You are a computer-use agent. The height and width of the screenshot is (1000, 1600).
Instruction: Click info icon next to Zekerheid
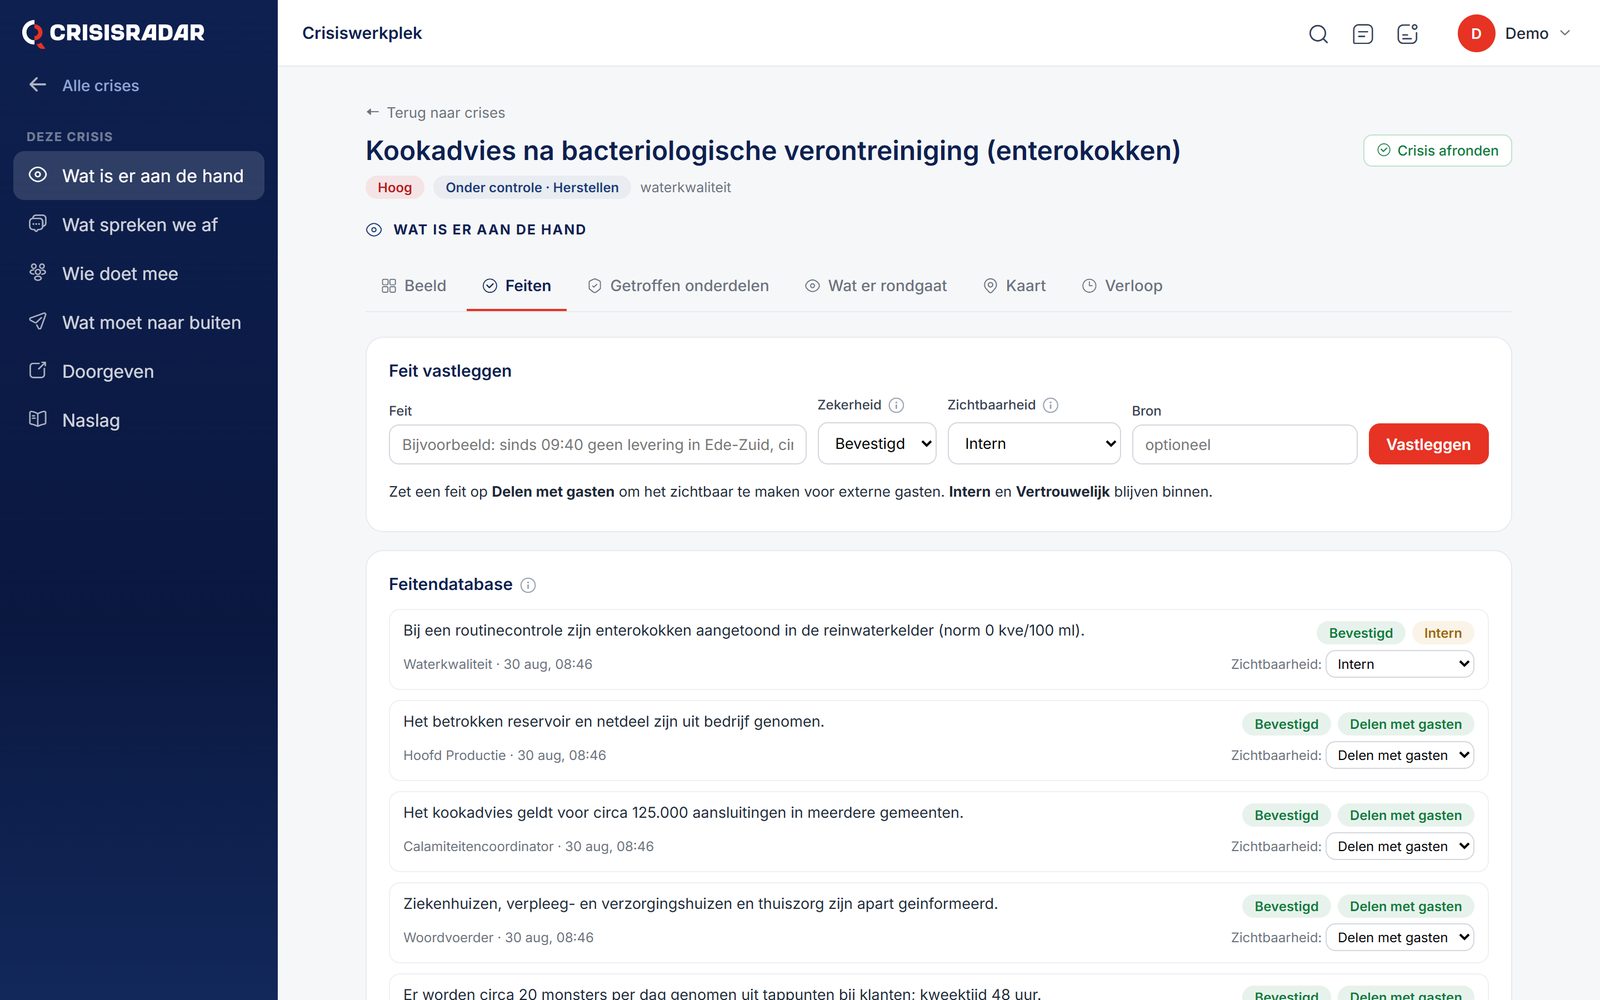tap(896, 405)
